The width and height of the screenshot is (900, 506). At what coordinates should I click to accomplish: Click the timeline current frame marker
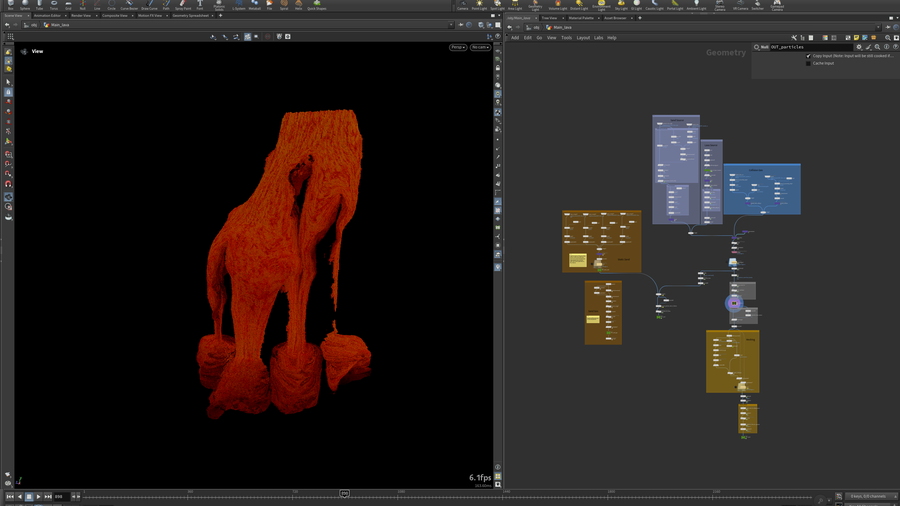344,493
